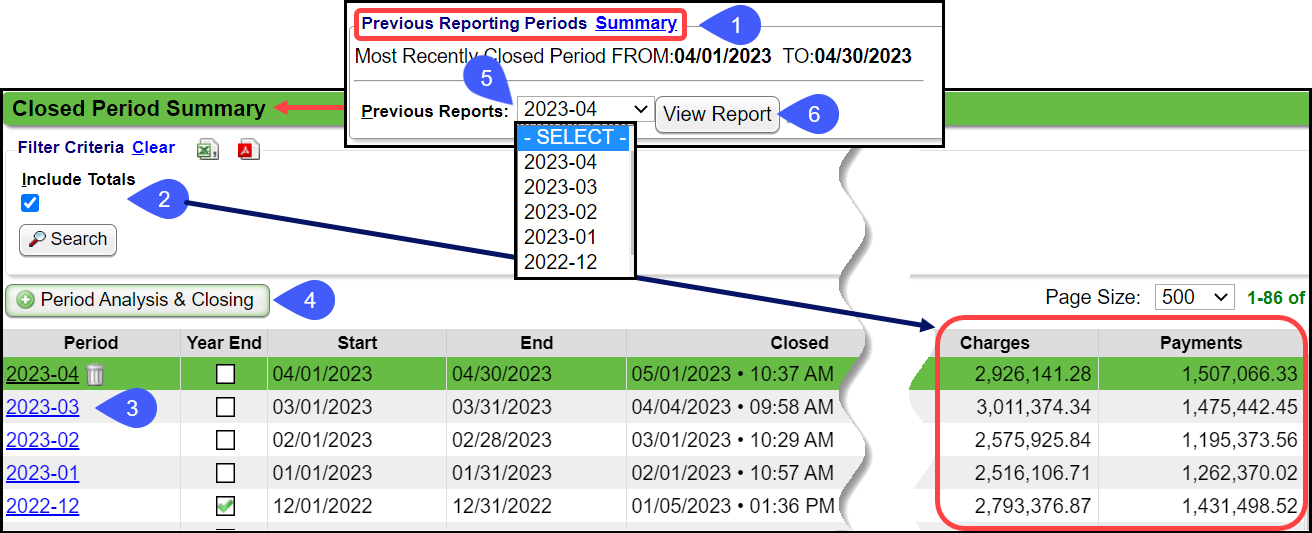Export the summary as PDF
This screenshot has height=533, width=1312.
pyautogui.click(x=248, y=149)
